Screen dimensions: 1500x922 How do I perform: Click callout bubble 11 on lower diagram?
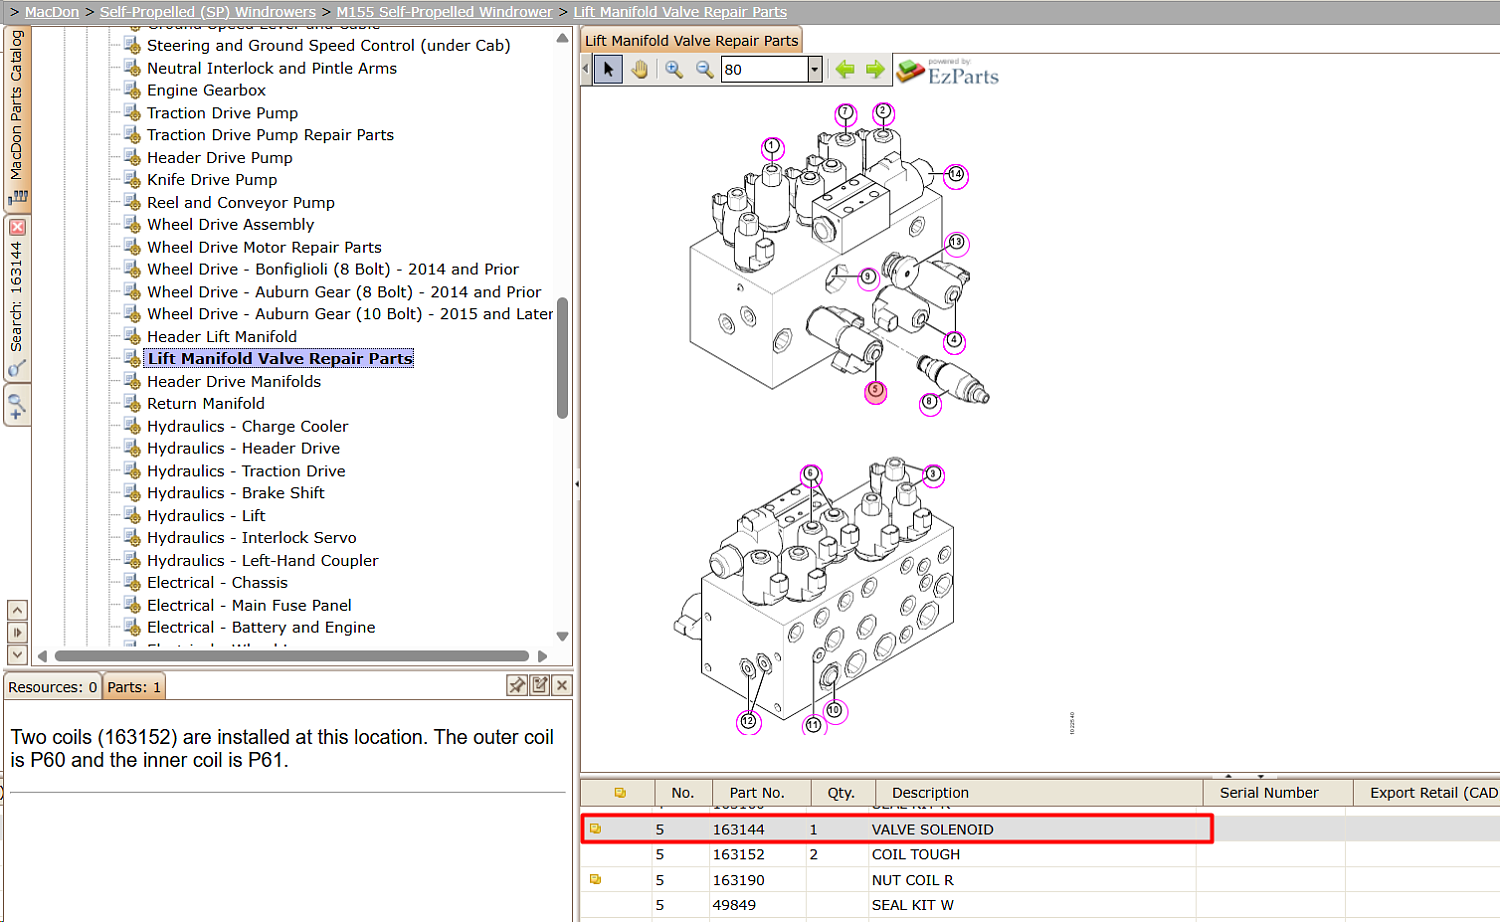pyautogui.click(x=814, y=725)
